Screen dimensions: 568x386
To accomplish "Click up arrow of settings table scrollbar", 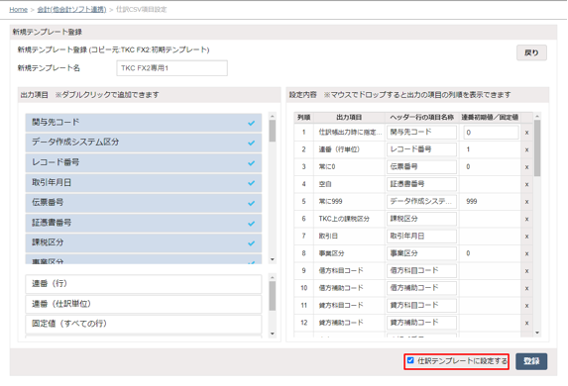I will (x=537, y=116).
